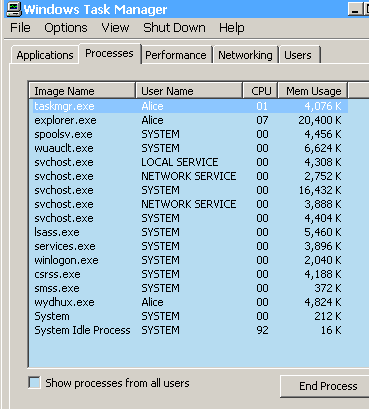
Task: Go to the Networking tab
Action: click(245, 55)
